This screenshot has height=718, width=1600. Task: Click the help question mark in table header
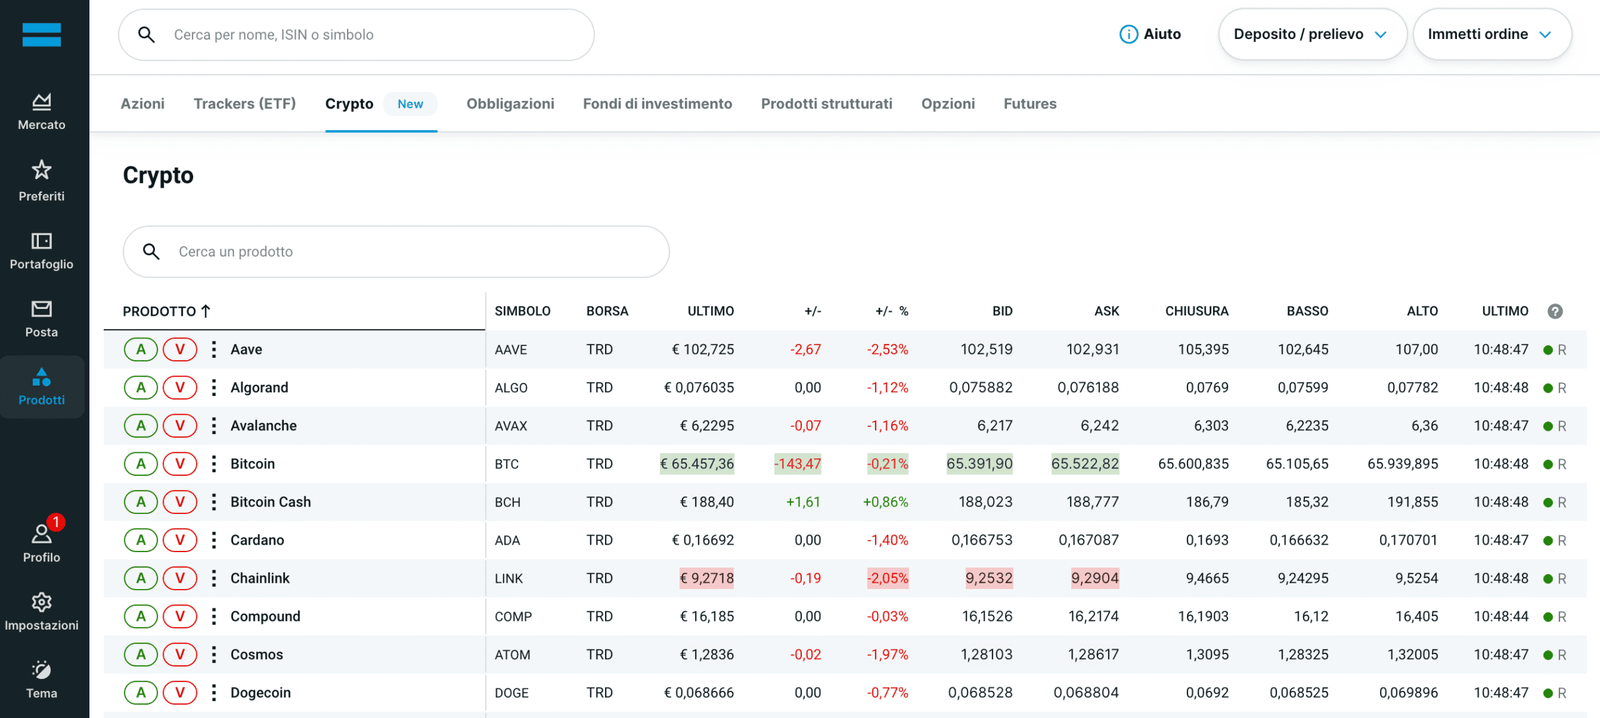coord(1555,311)
